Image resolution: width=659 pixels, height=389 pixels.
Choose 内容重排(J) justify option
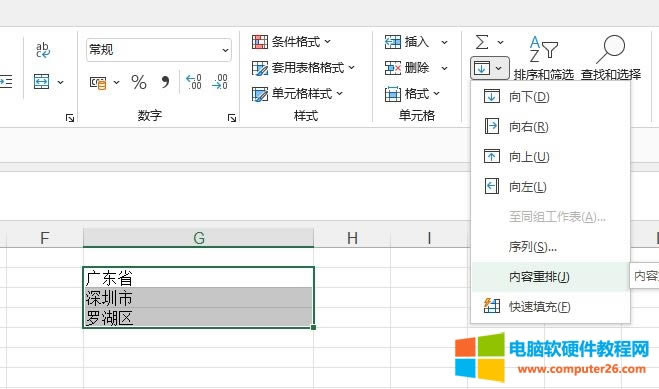tap(551, 276)
